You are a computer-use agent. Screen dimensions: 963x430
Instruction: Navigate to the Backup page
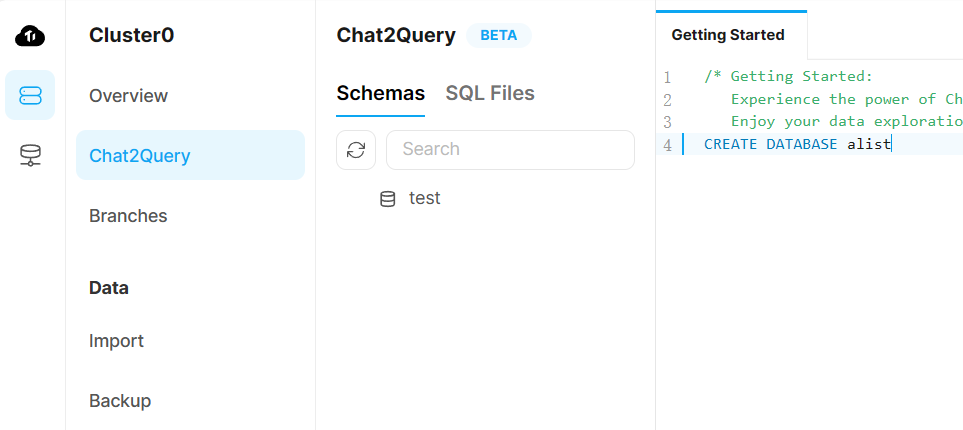tap(120, 401)
